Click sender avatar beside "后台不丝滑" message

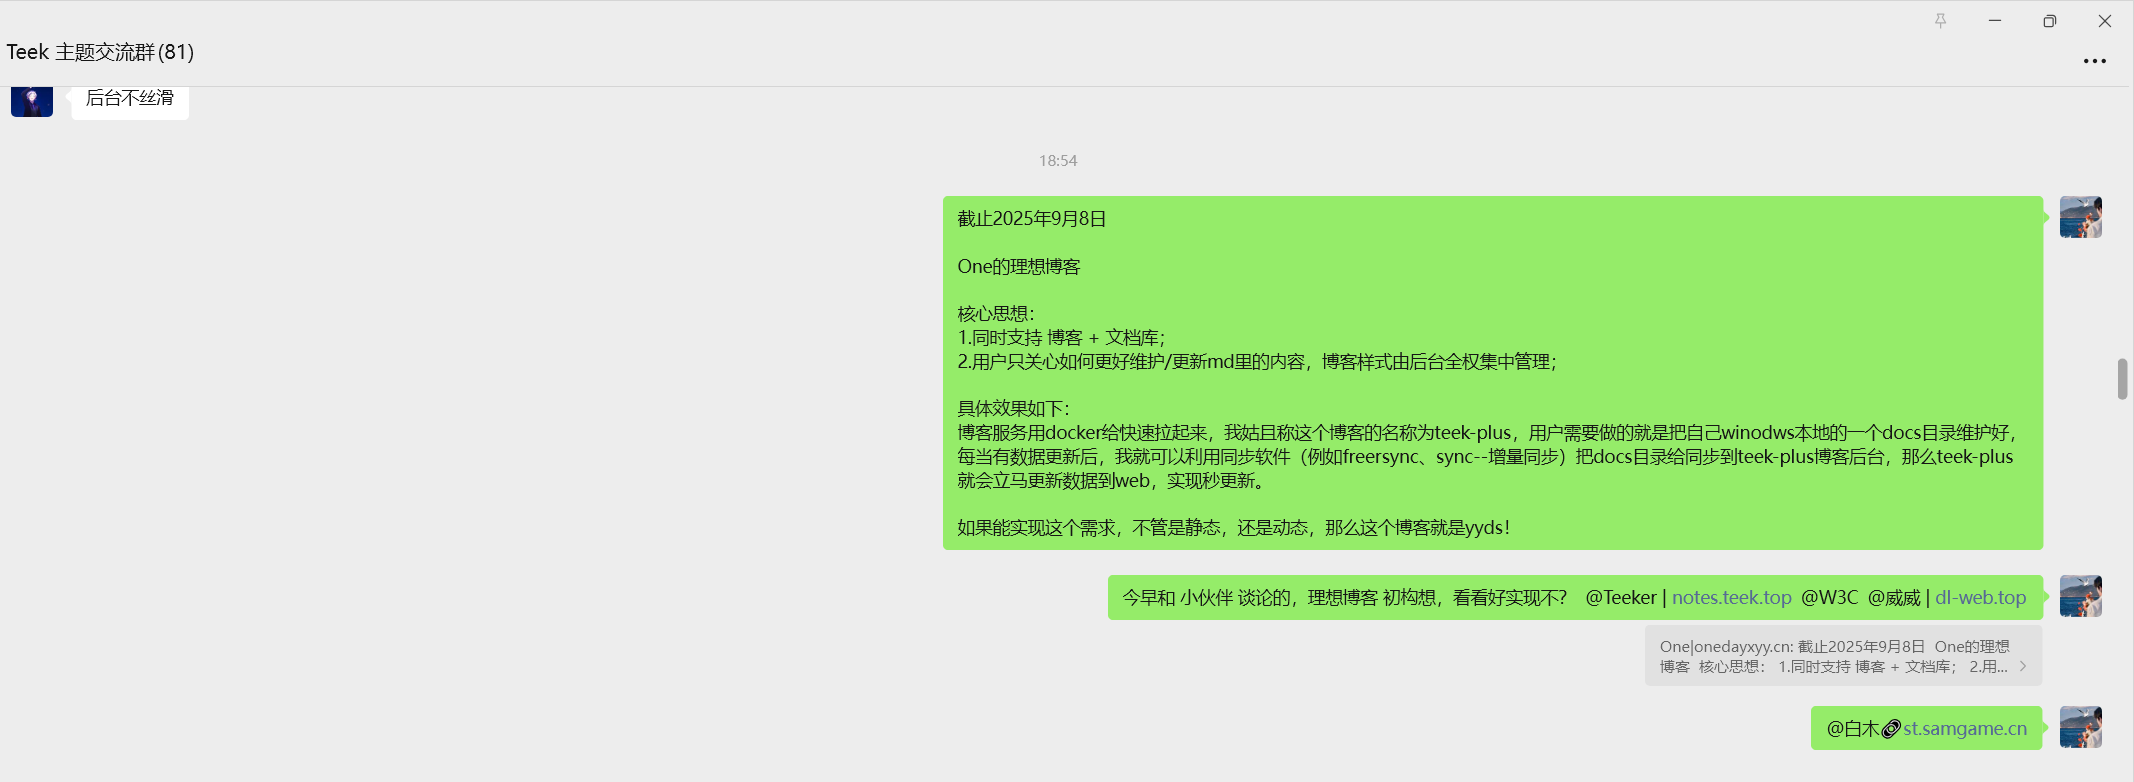tap(32, 101)
